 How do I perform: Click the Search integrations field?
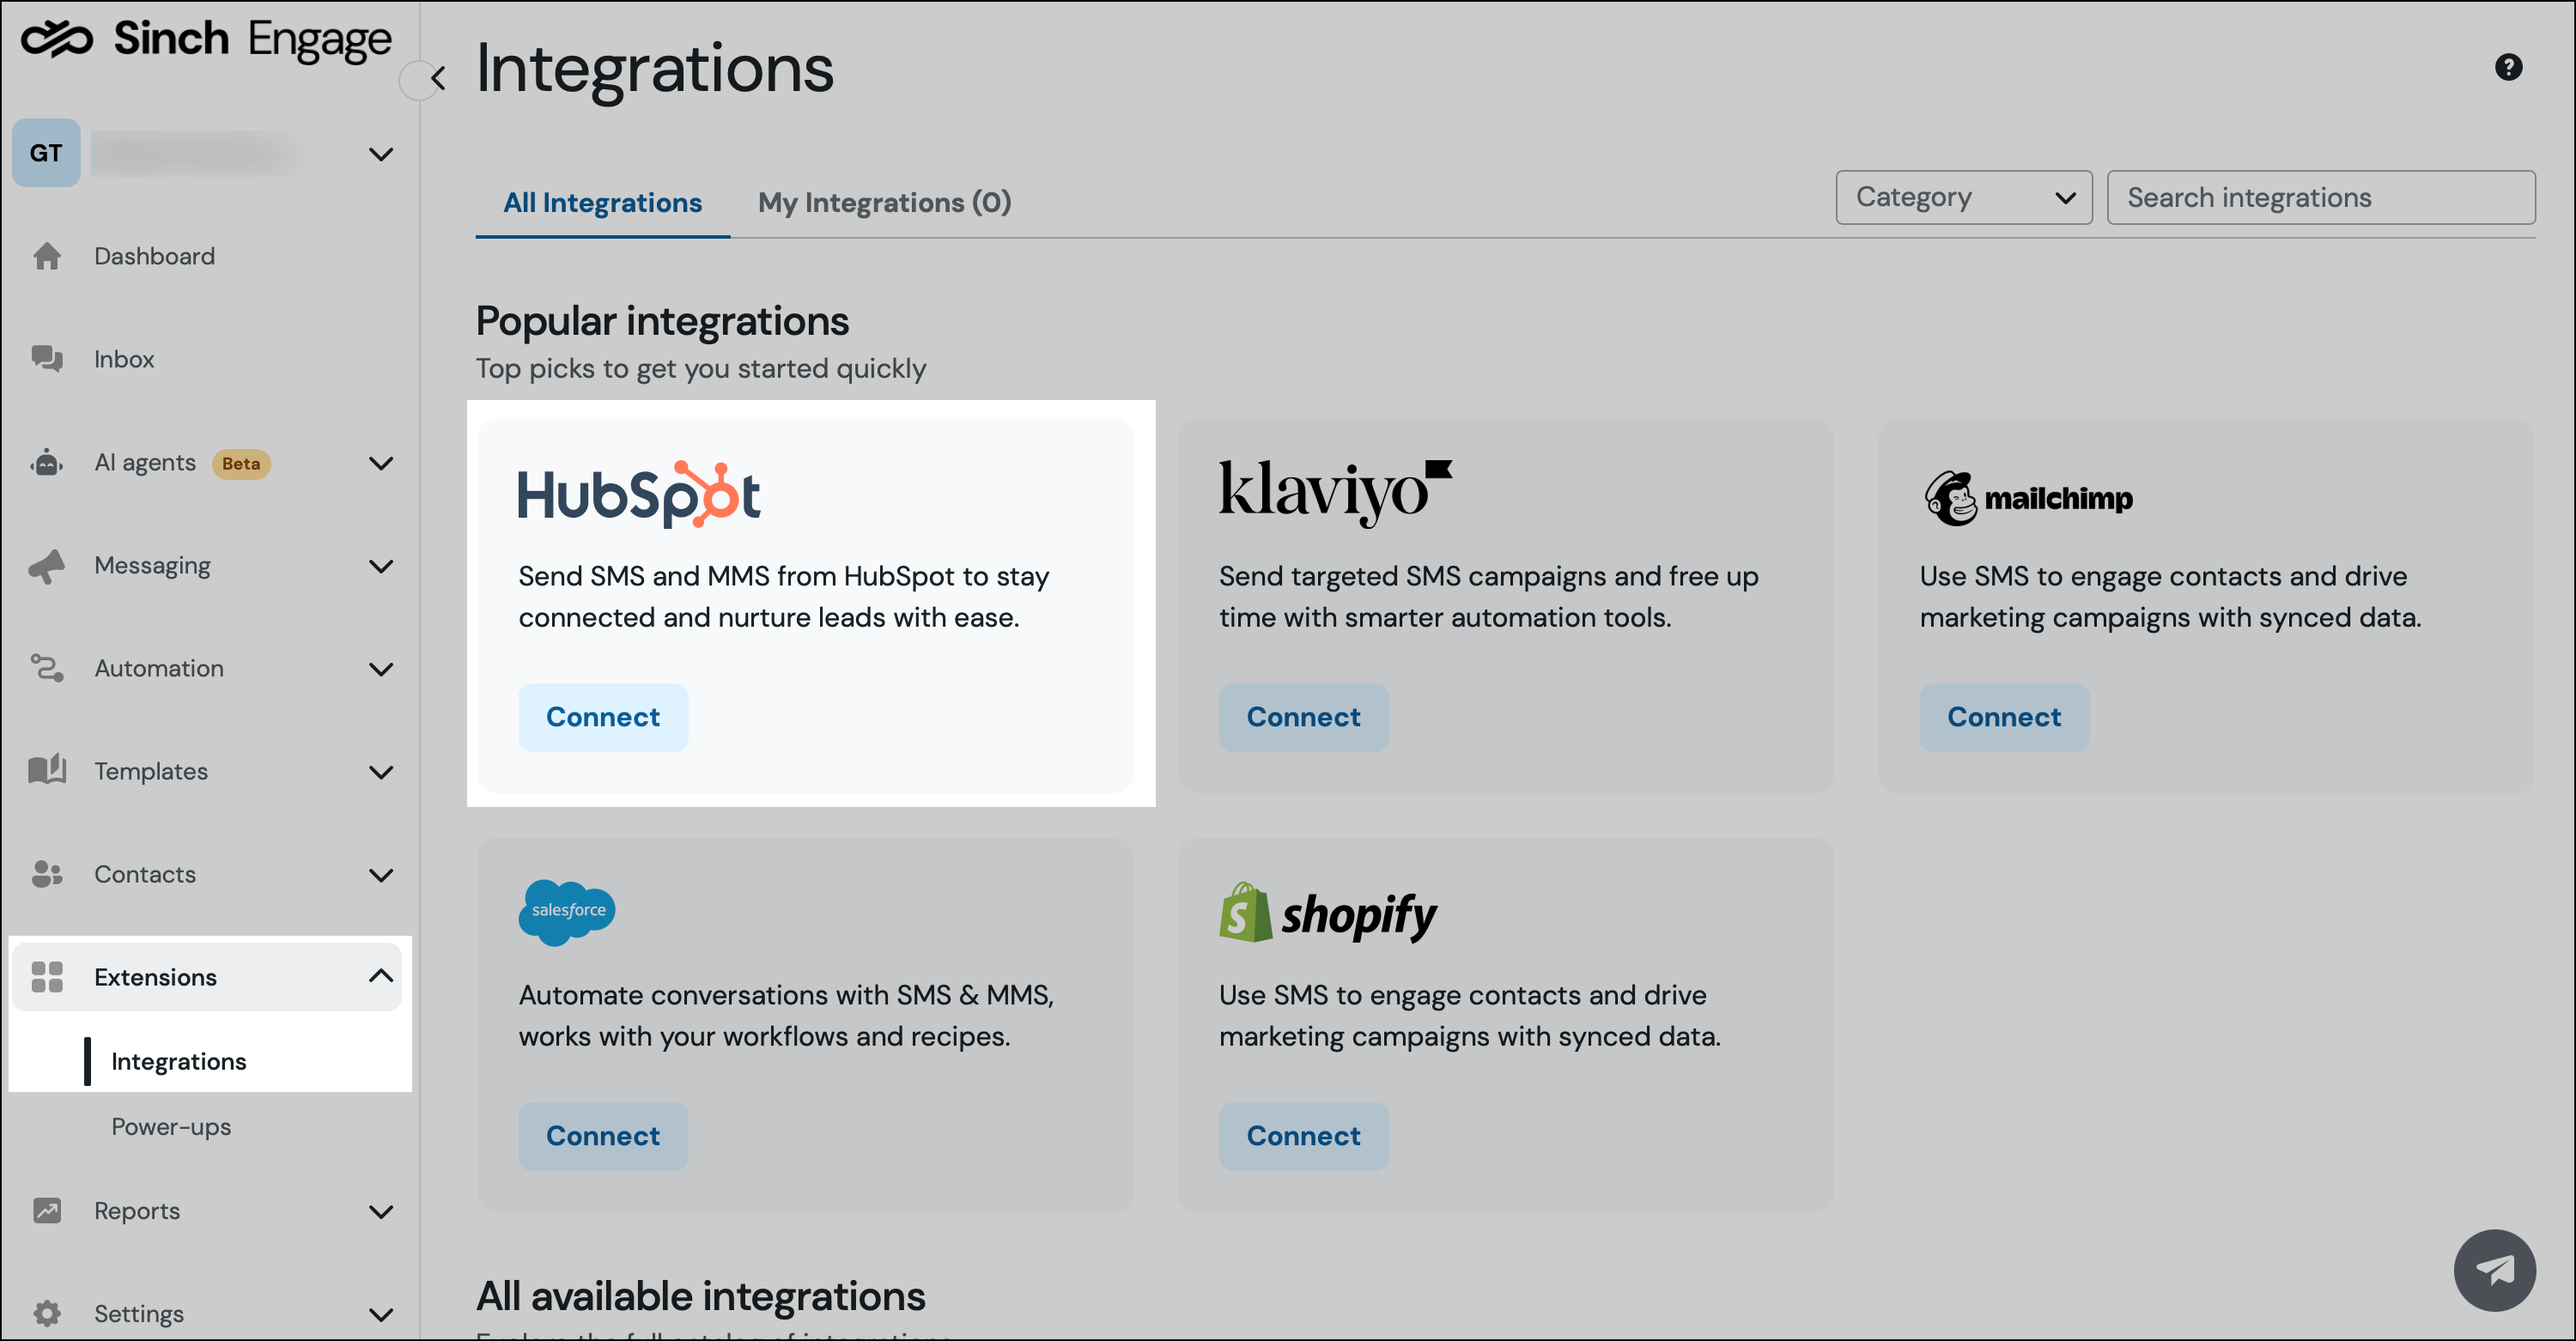click(x=2320, y=197)
